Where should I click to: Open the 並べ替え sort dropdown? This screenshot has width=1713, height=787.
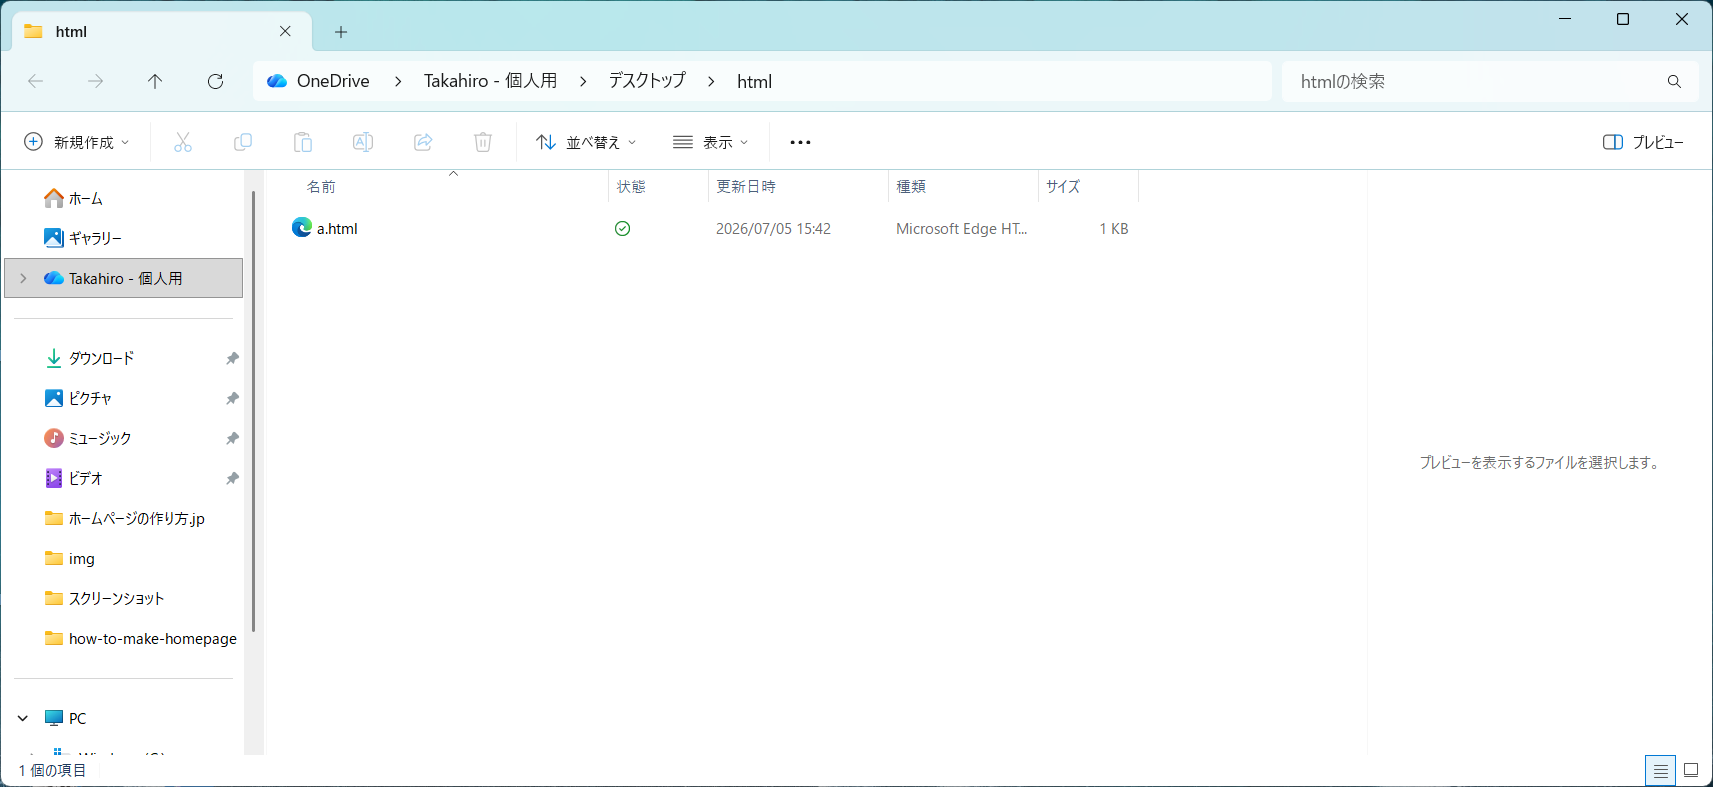pyautogui.click(x=586, y=142)
